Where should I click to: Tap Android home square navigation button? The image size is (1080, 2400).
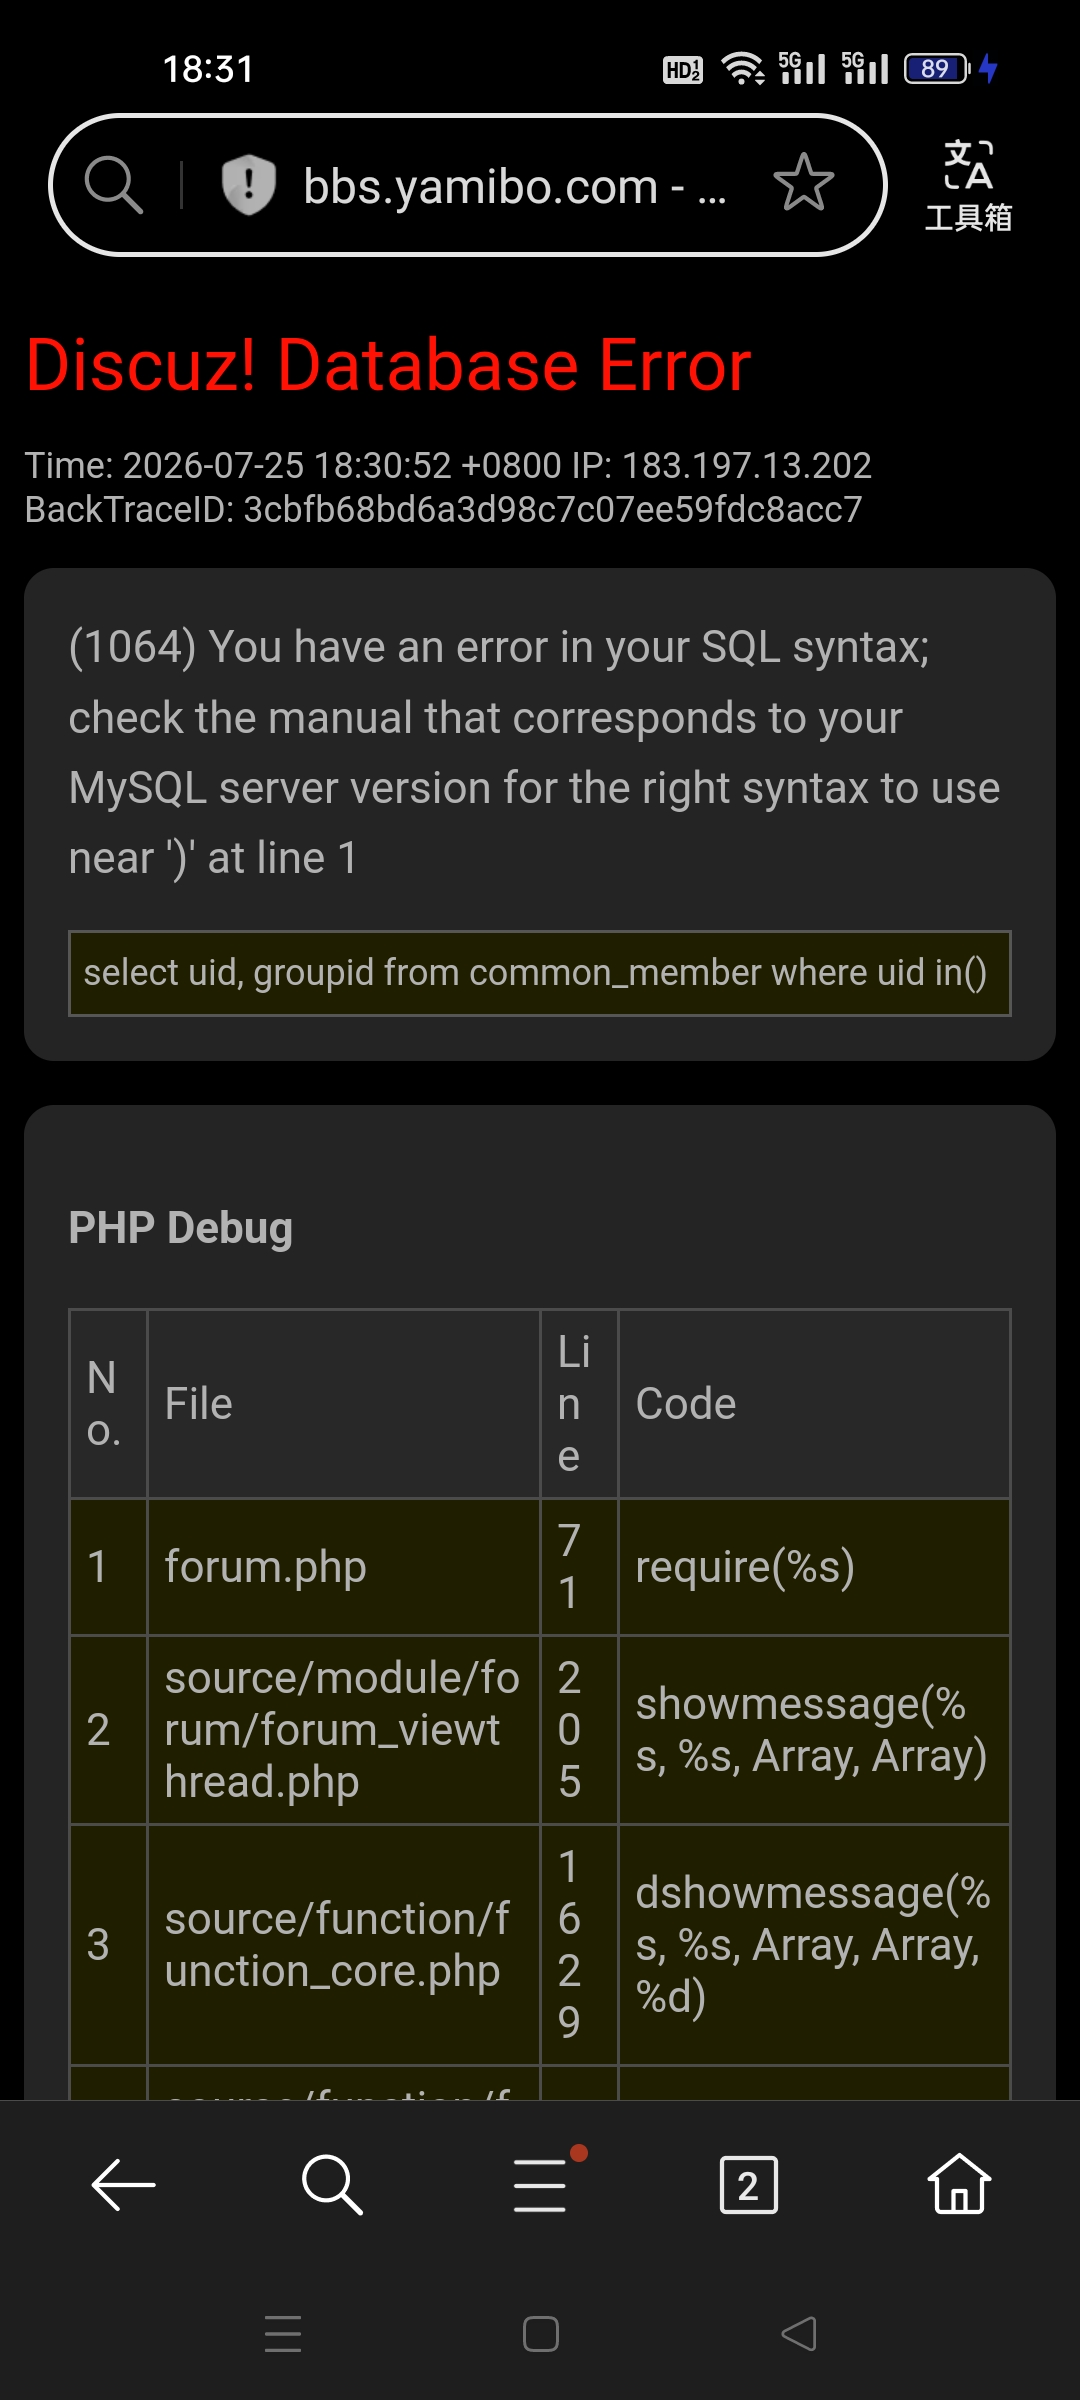pos(540,2334)
